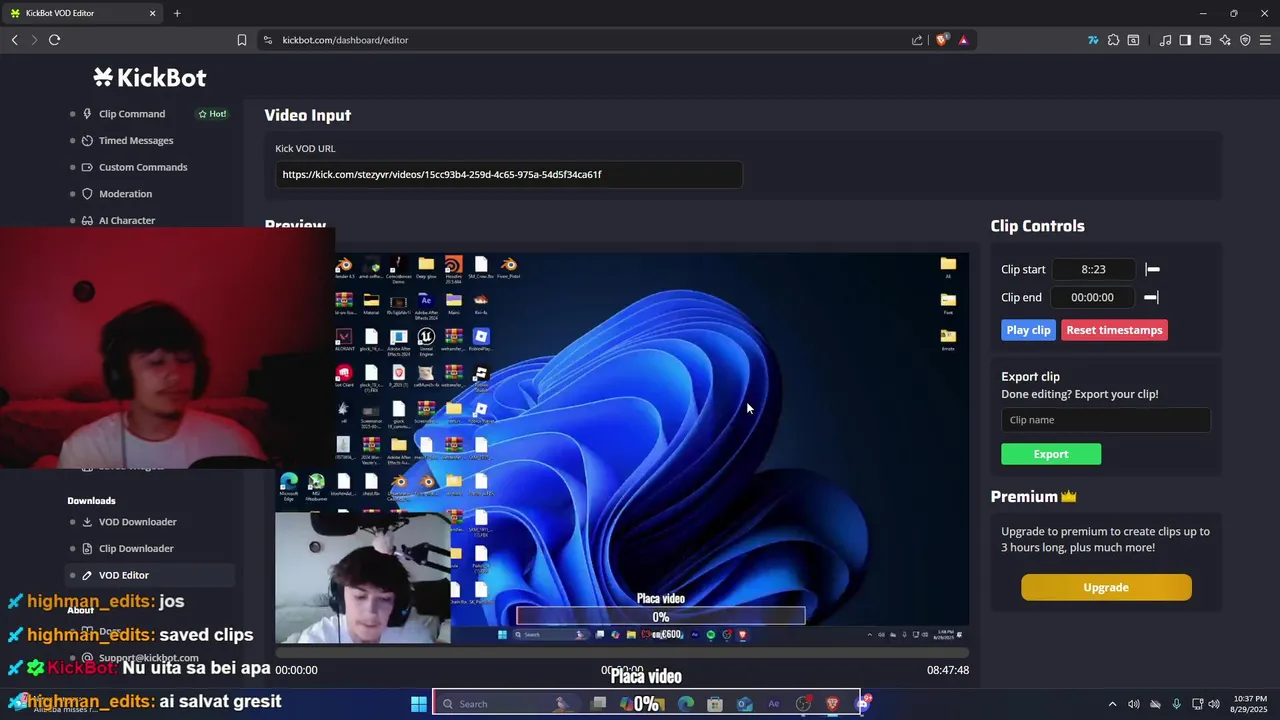Bookmark this page icon
The image size is (1280, 720).
242,40
